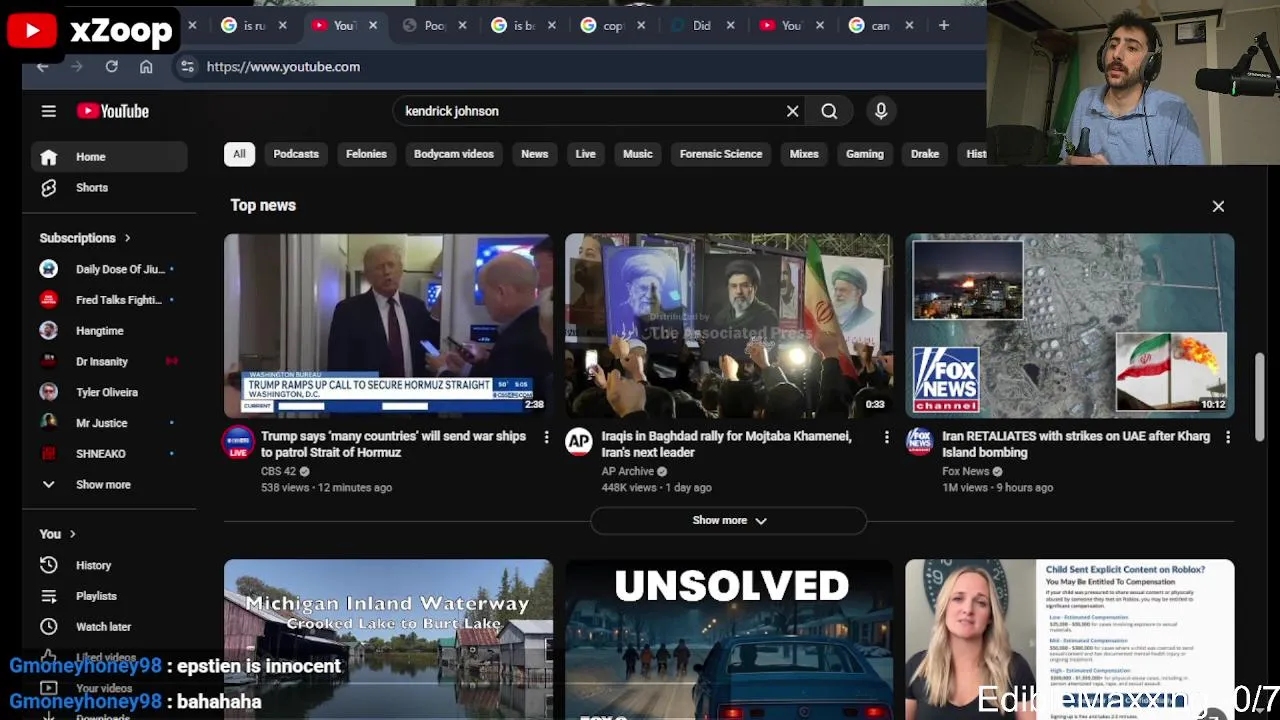This screenshot has height=720, width=1280.
Task: Dismiss the Top news section
Action: coord(1218,206)
